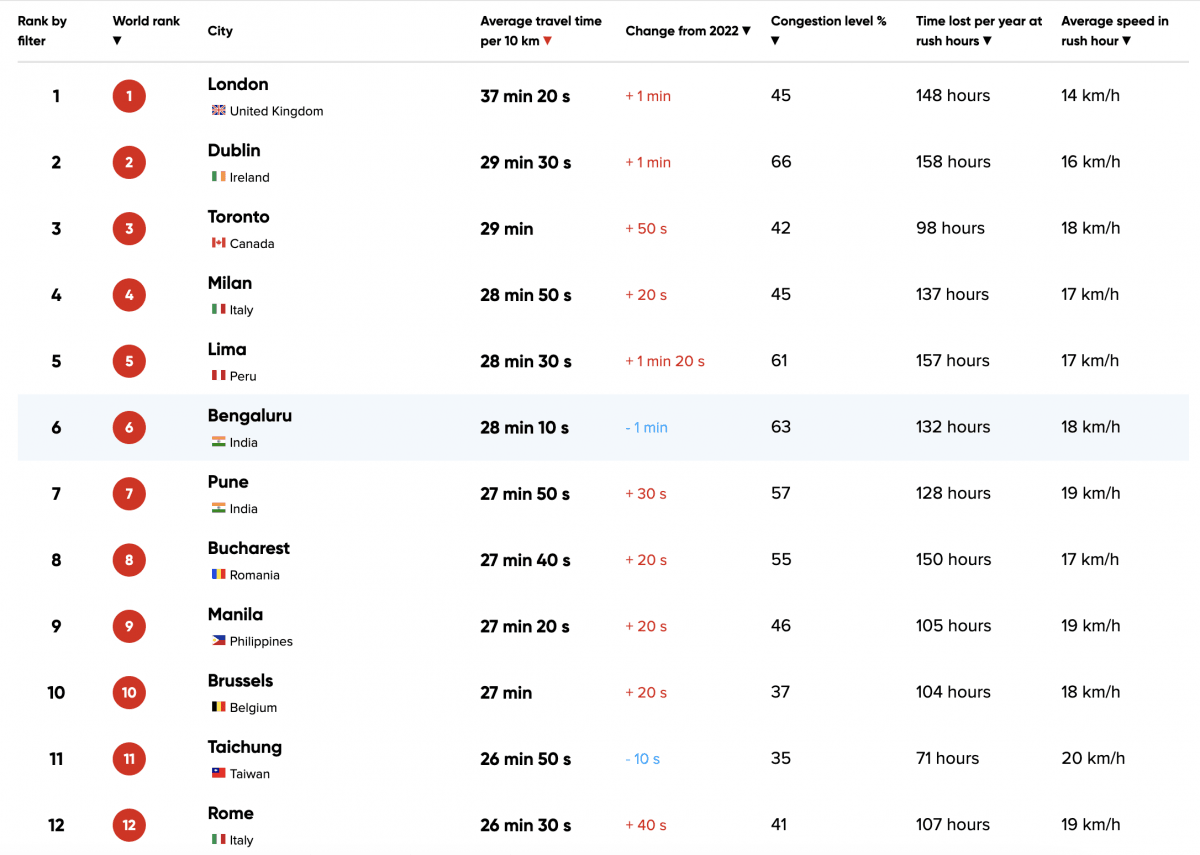Click the City column header

(219, 31)
